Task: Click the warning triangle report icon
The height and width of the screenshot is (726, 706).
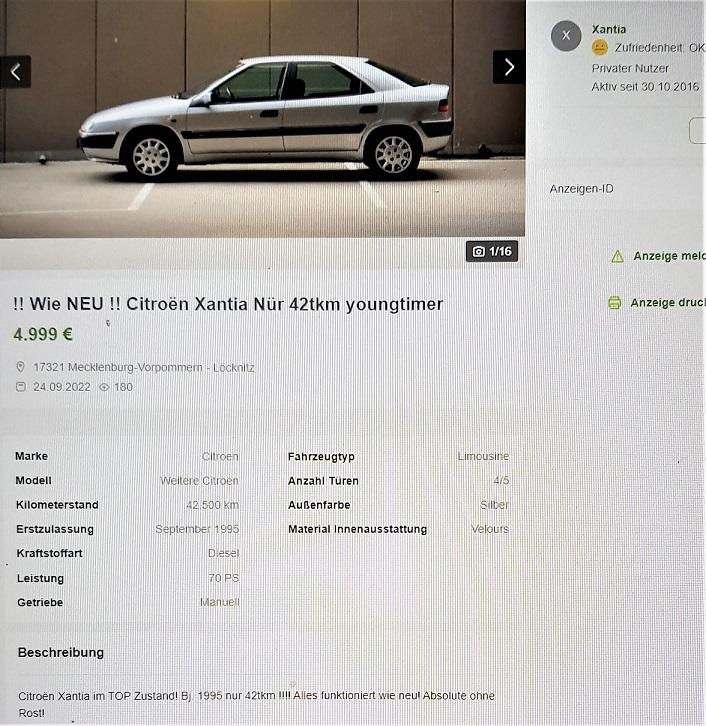Action: pos(618,257)
